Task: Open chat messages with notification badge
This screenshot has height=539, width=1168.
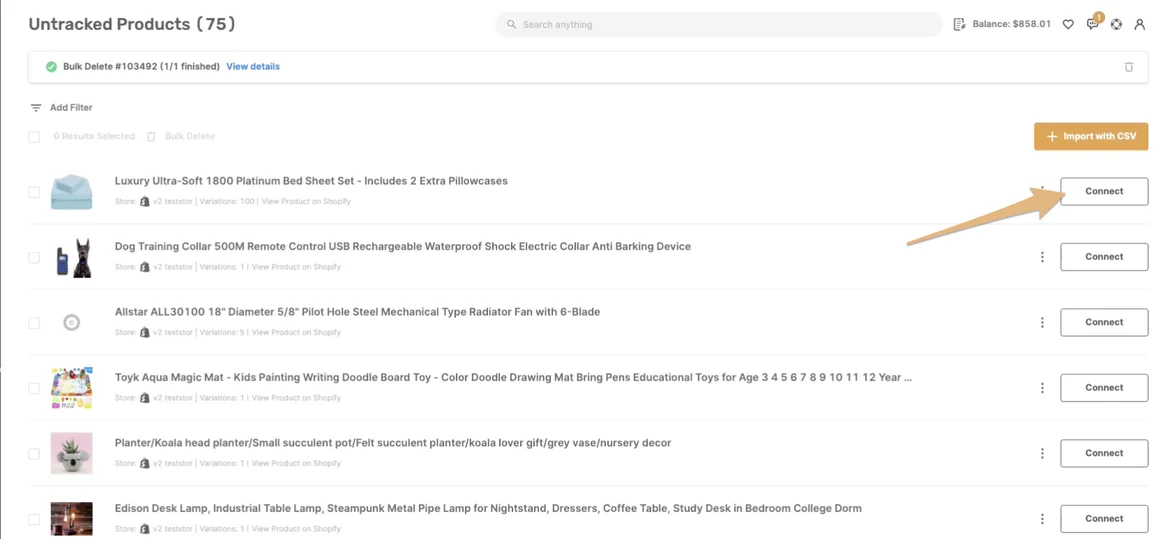Action: tap(1092, 24)
